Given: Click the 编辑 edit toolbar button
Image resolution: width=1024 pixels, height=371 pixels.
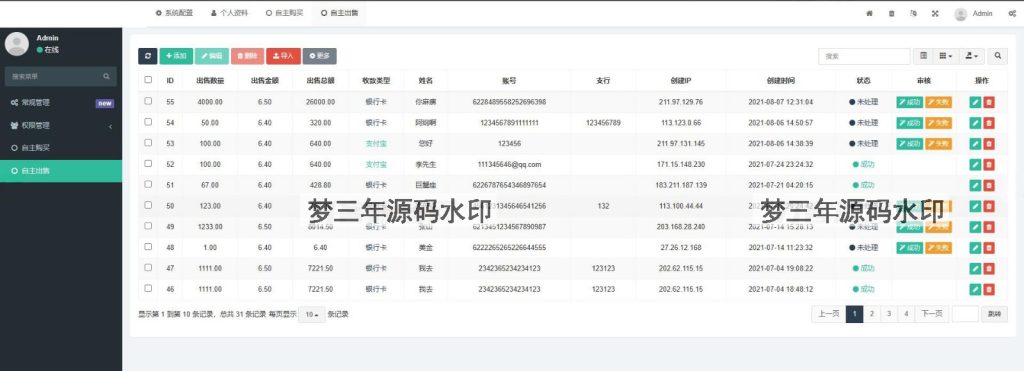Looking at the screenshot, I should point(212,56).
